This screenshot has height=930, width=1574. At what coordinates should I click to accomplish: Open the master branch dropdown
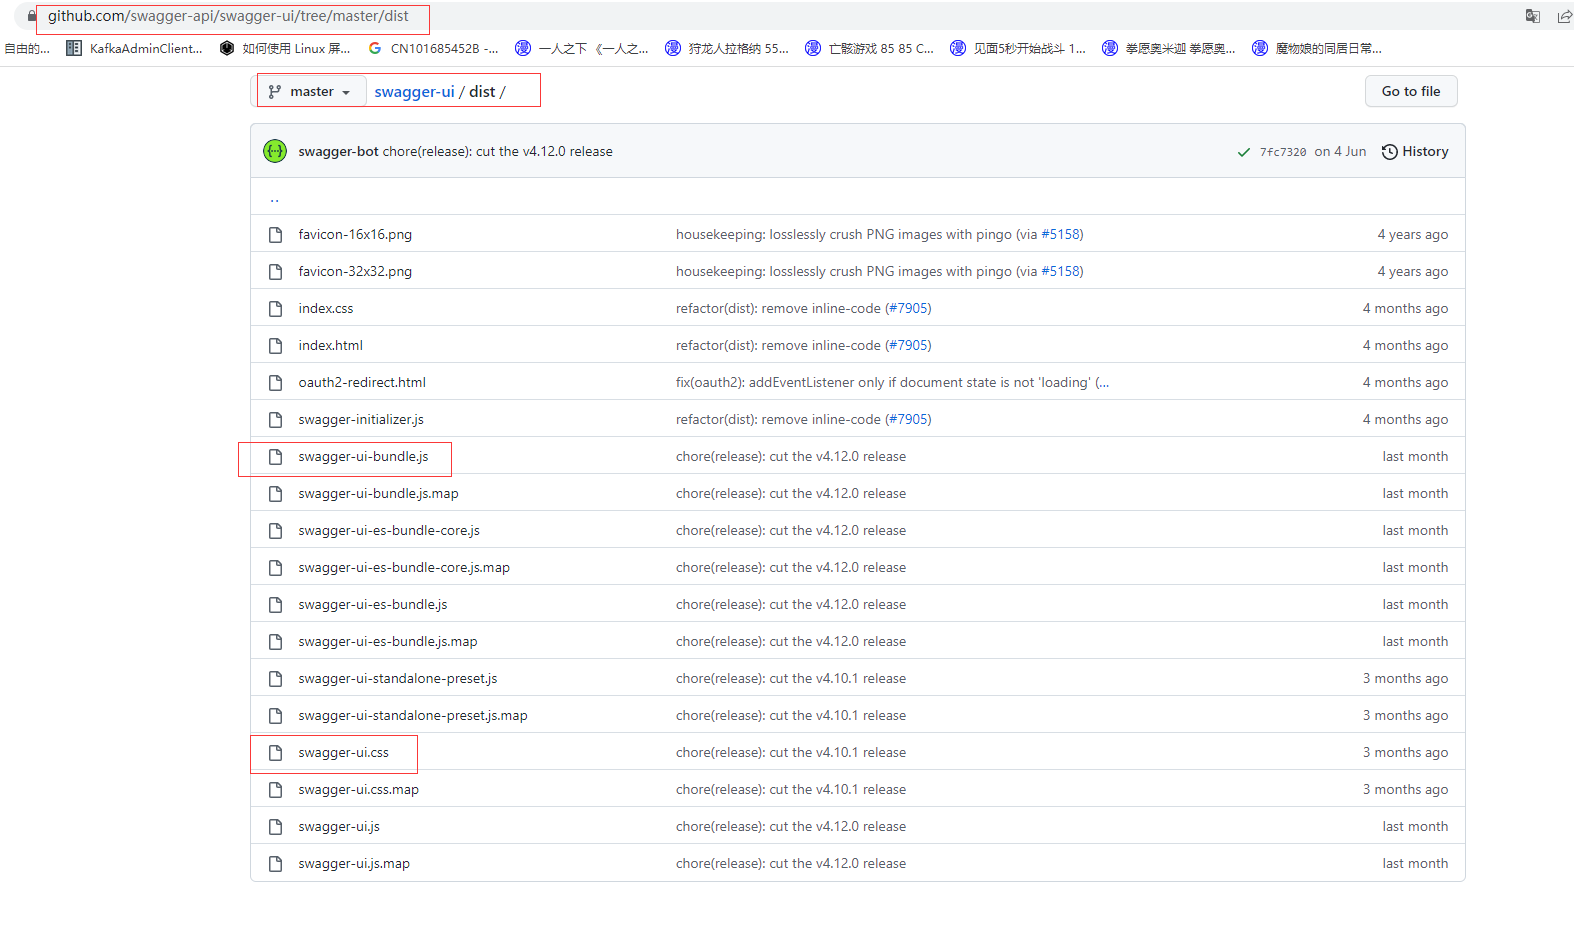tap(310, 92)
